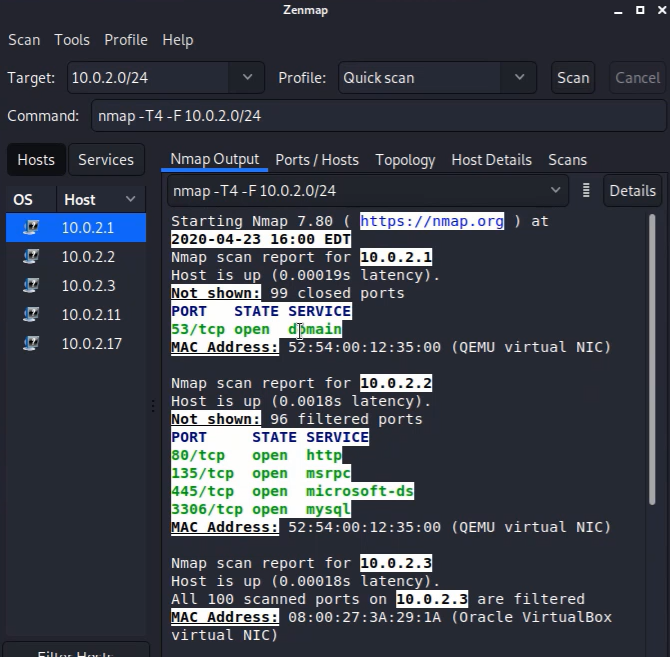Switch to the Nmap Output tab
Screen dimensions: 670x657
click(x=215, y=159)
